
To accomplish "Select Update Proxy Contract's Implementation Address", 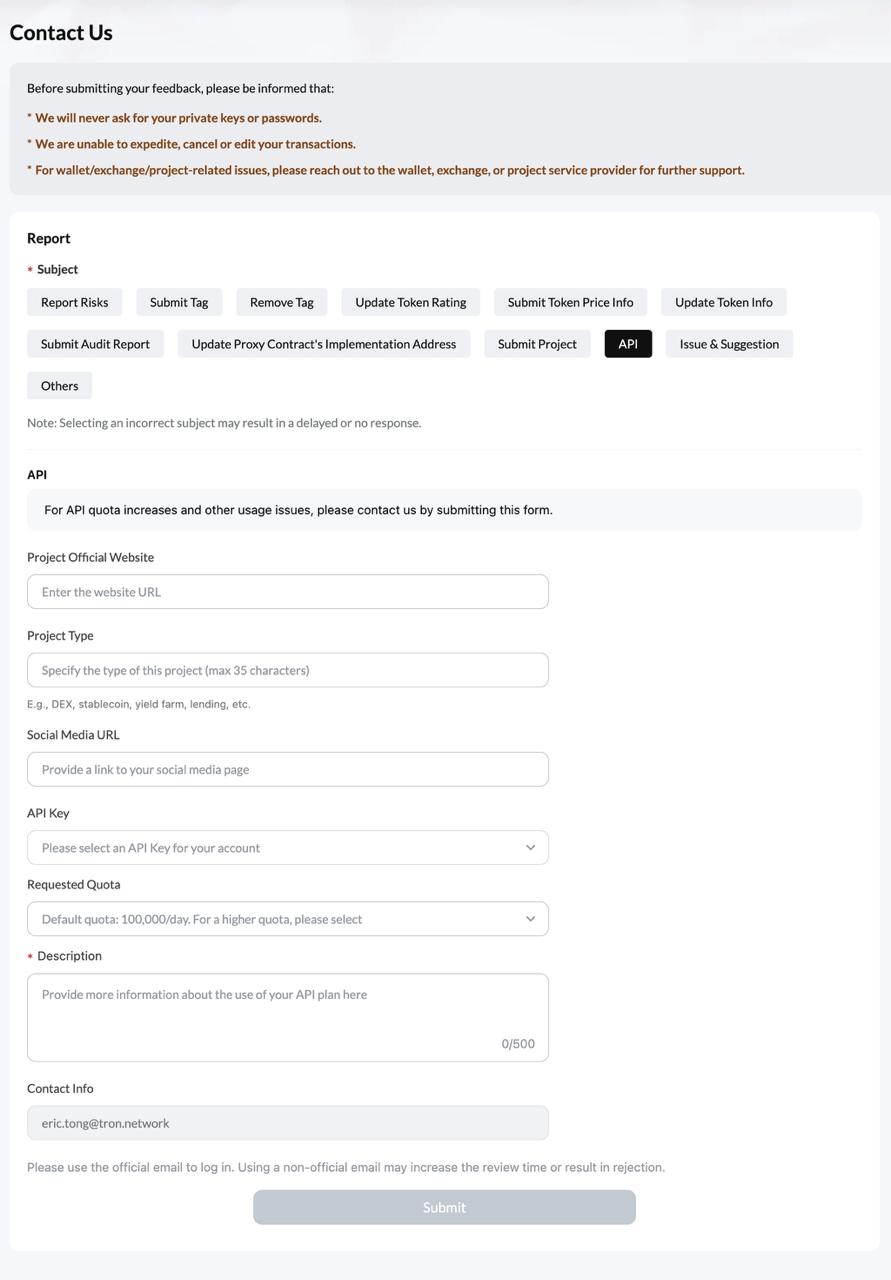I will 322,343.
